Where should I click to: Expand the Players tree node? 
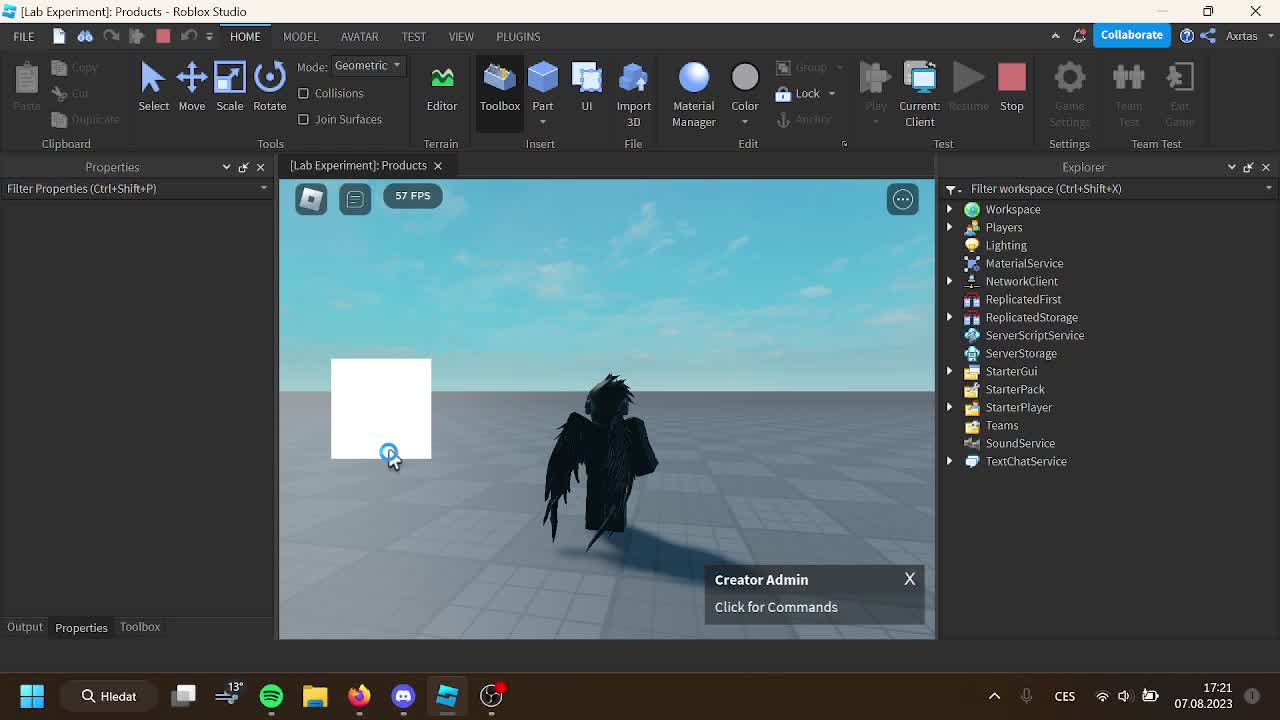[949, 227]
